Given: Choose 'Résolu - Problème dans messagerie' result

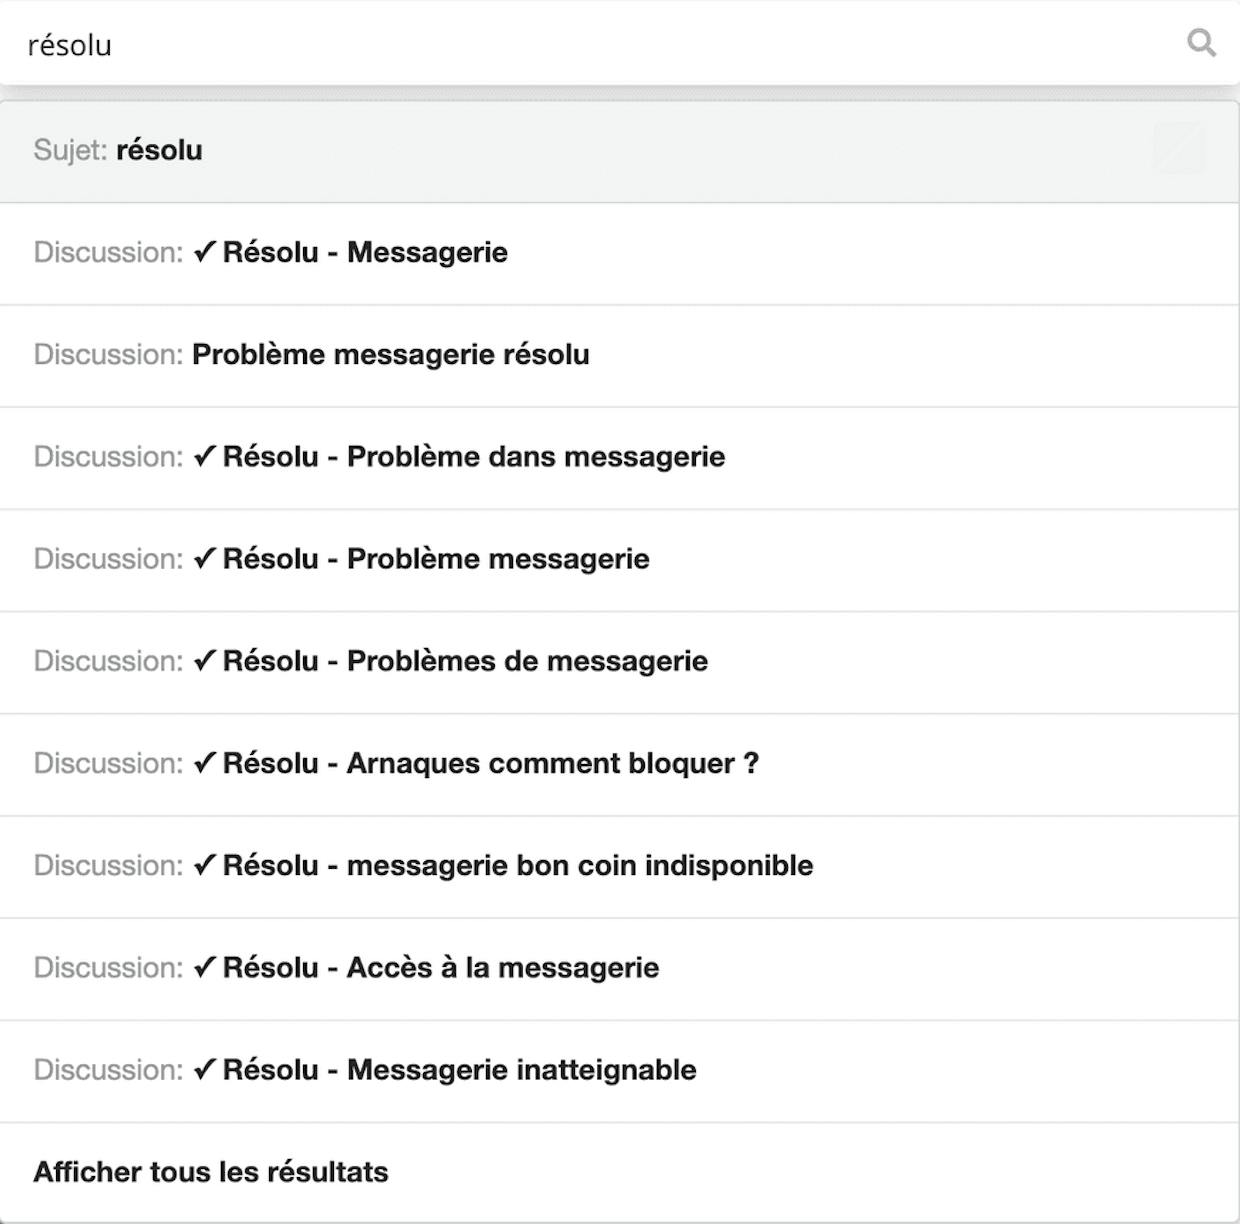Looking at the screenshot, I should coord(620,458).
